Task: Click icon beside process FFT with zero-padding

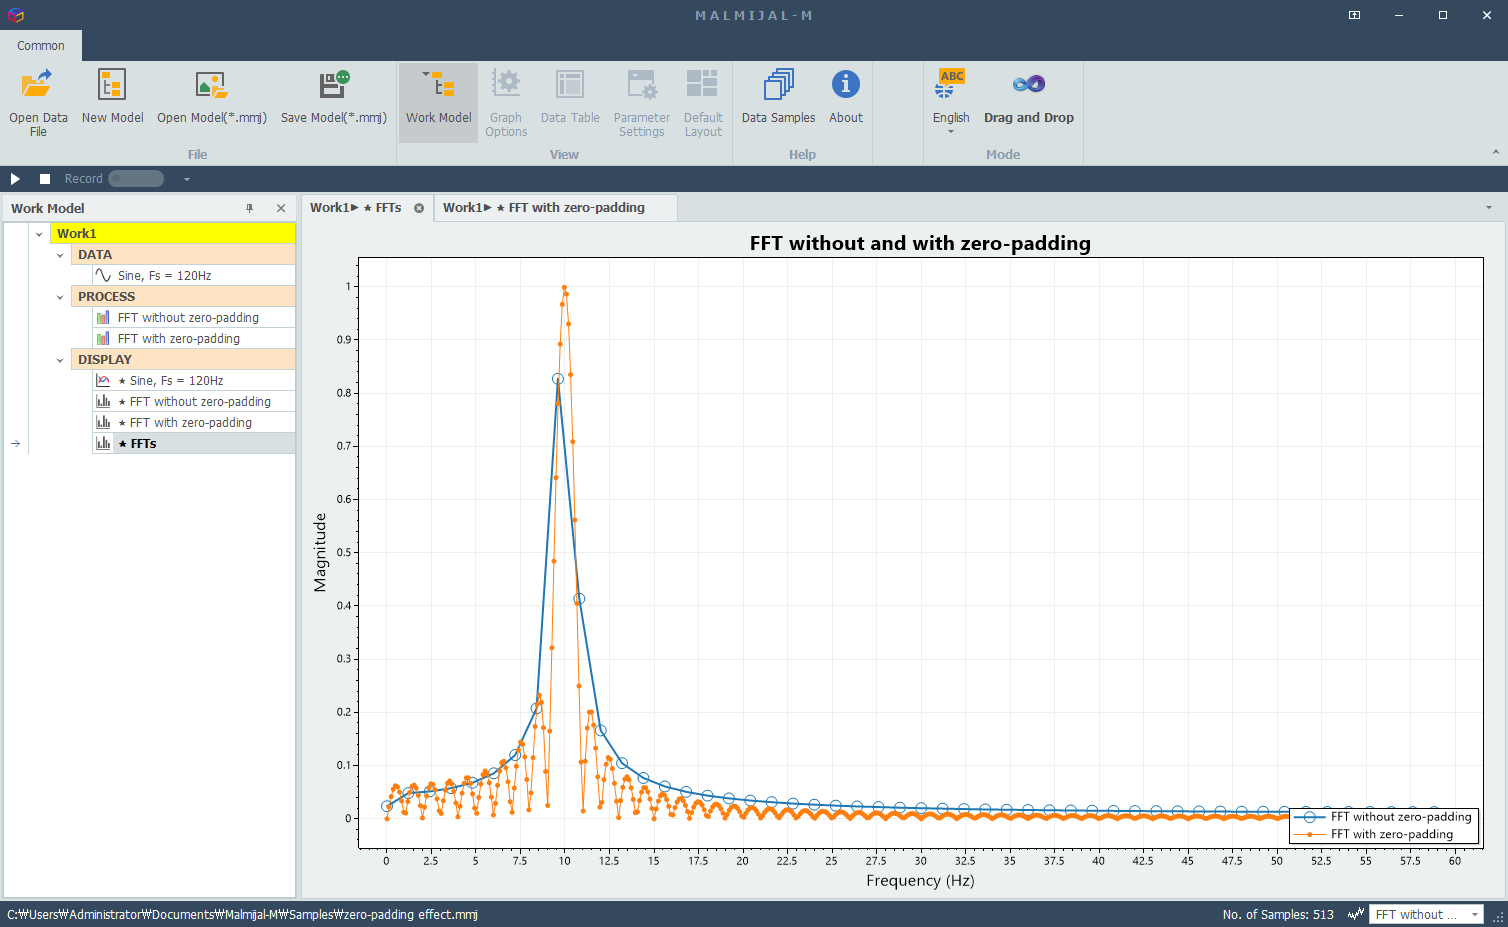Action: (x=103, y=339)
